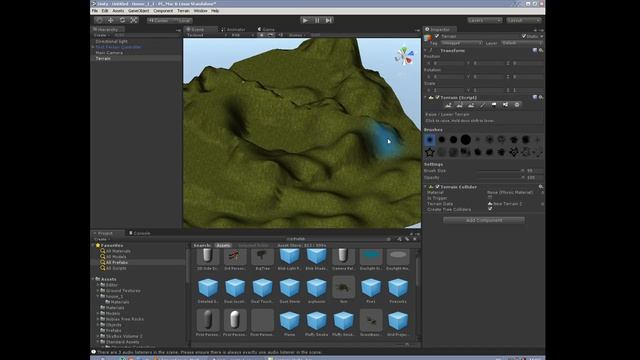Select the Scale tool in the toolbar
Viewport: 640px width, 360px height.
(133, 20)
